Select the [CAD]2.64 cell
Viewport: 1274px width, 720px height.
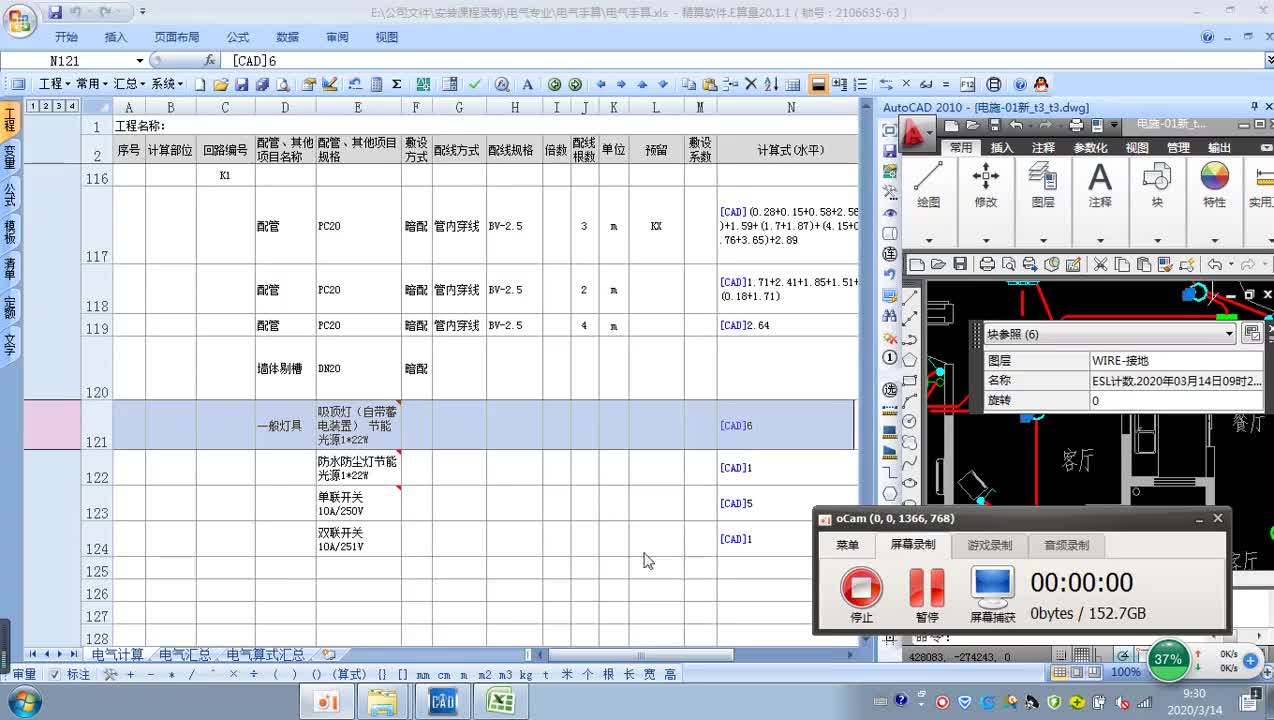(x=787, y=326)
